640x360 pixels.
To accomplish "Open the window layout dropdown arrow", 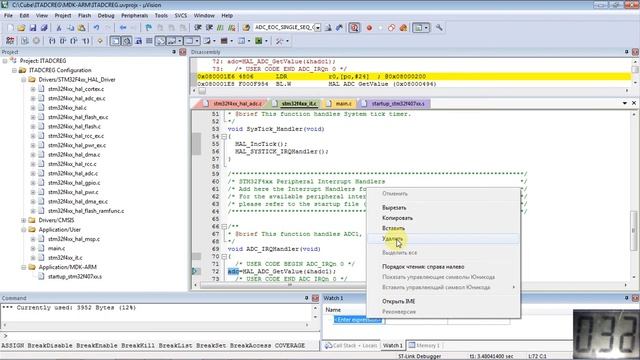I will [x=427, y=28].
